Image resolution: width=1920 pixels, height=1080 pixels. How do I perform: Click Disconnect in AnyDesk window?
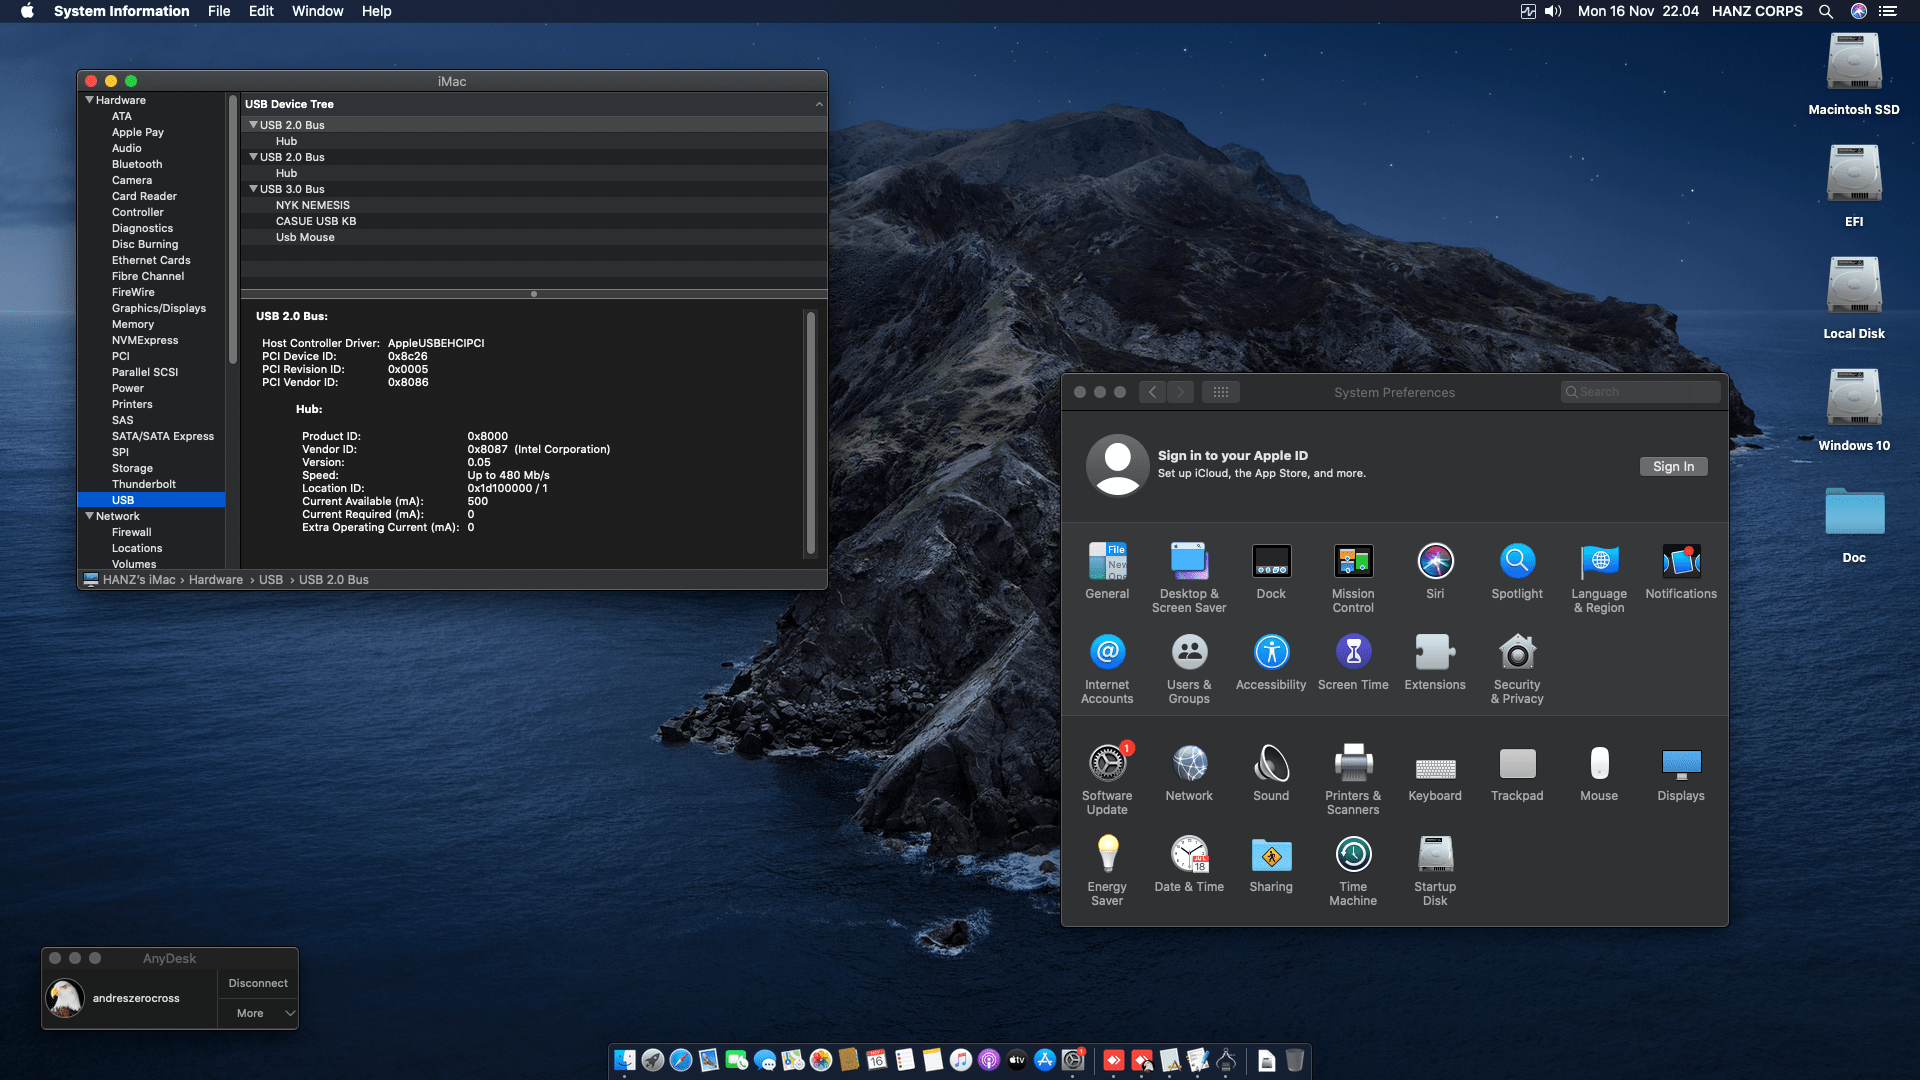(x=257, y=983)
